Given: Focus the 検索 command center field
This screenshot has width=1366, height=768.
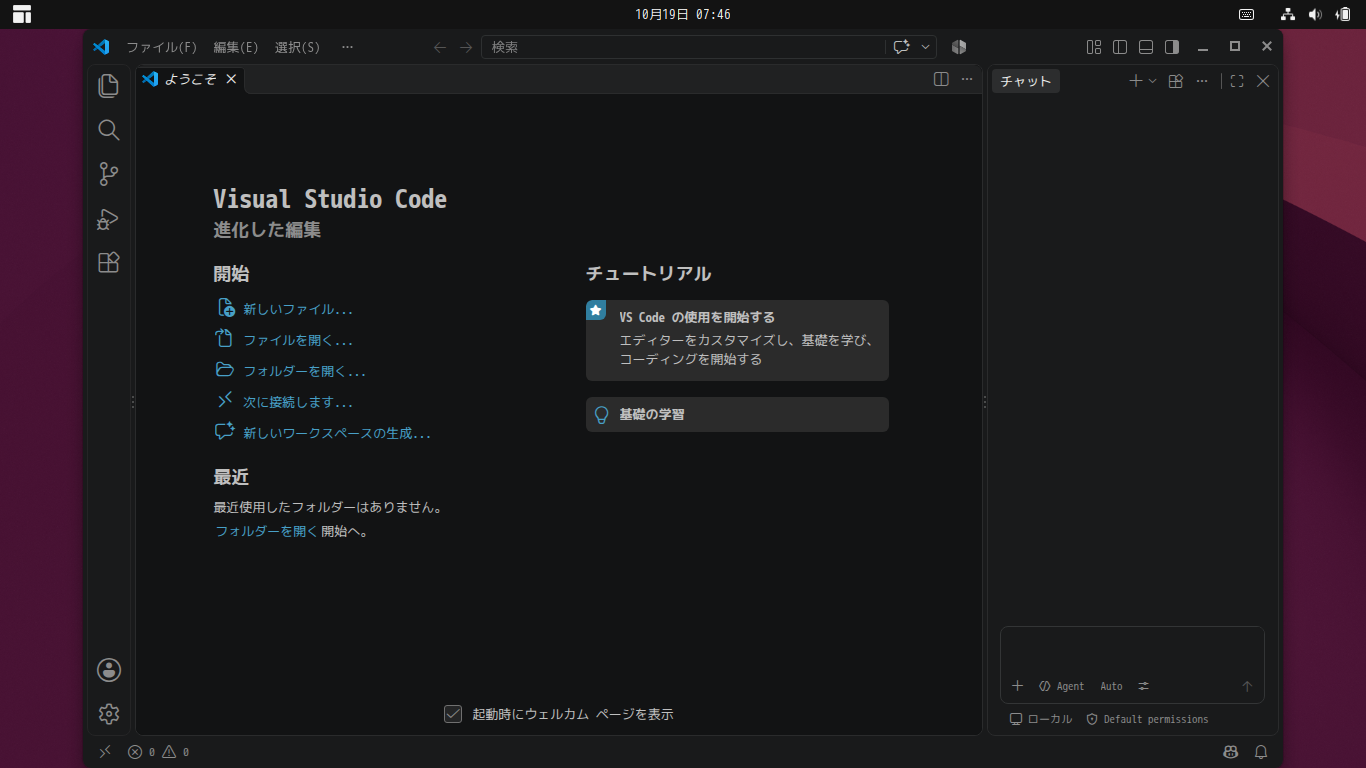Looking at the screenshot, I should coord(683,47).
